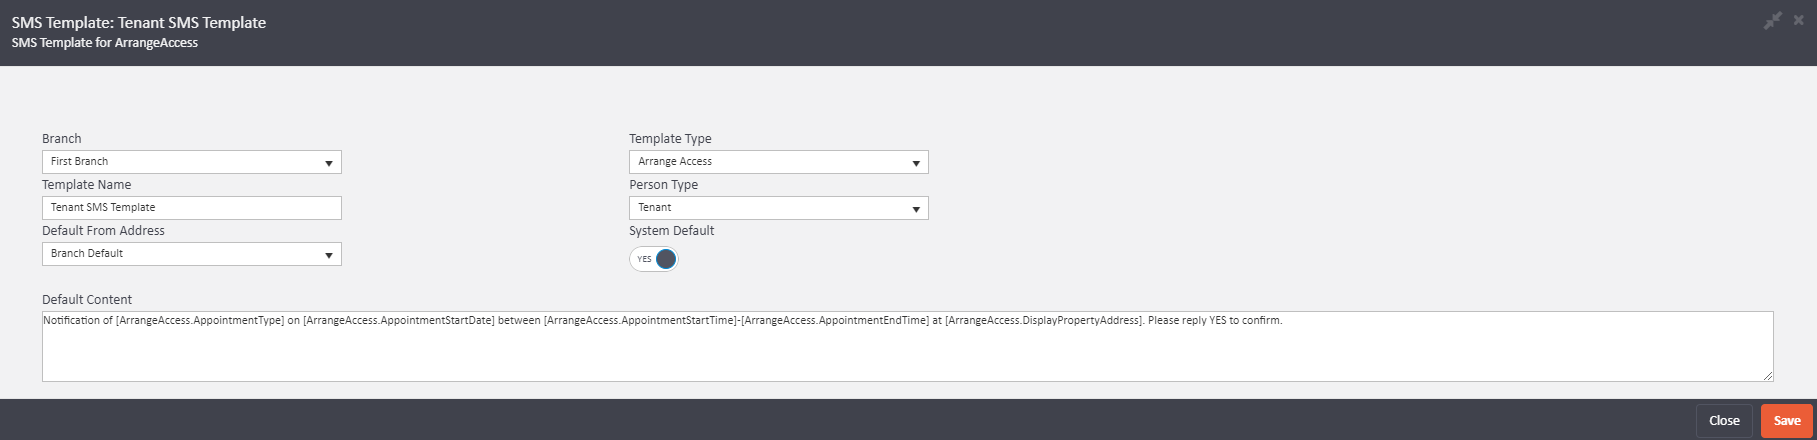Click the dialog title 'SMS Template: Tenant SMS Template'

point(139,22)
